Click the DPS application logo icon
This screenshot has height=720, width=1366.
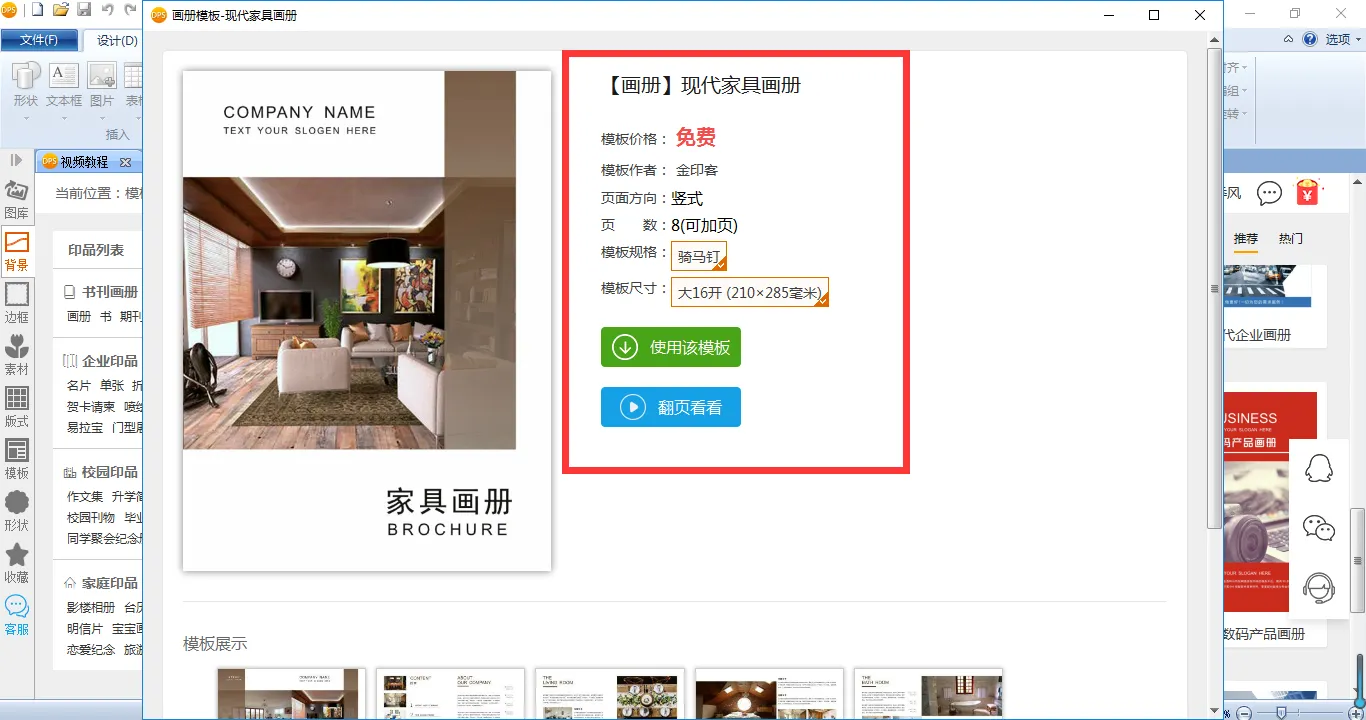click(x=9, y=10)
